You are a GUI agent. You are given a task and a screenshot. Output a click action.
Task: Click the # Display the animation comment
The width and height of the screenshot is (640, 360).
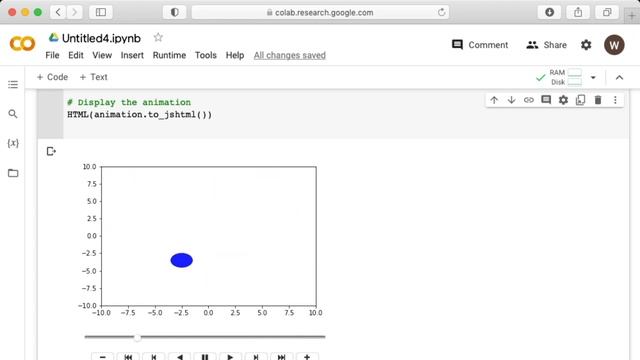pos(129,102)
